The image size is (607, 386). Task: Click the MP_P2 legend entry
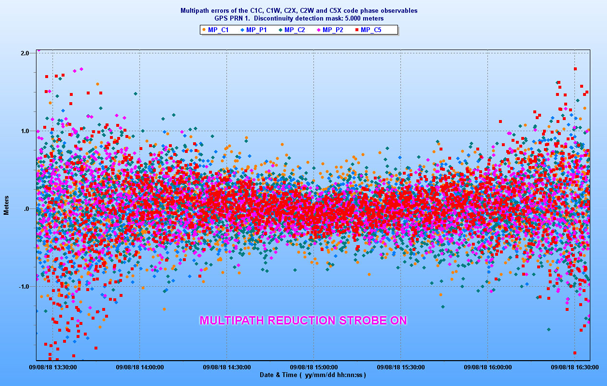(330, 30)
